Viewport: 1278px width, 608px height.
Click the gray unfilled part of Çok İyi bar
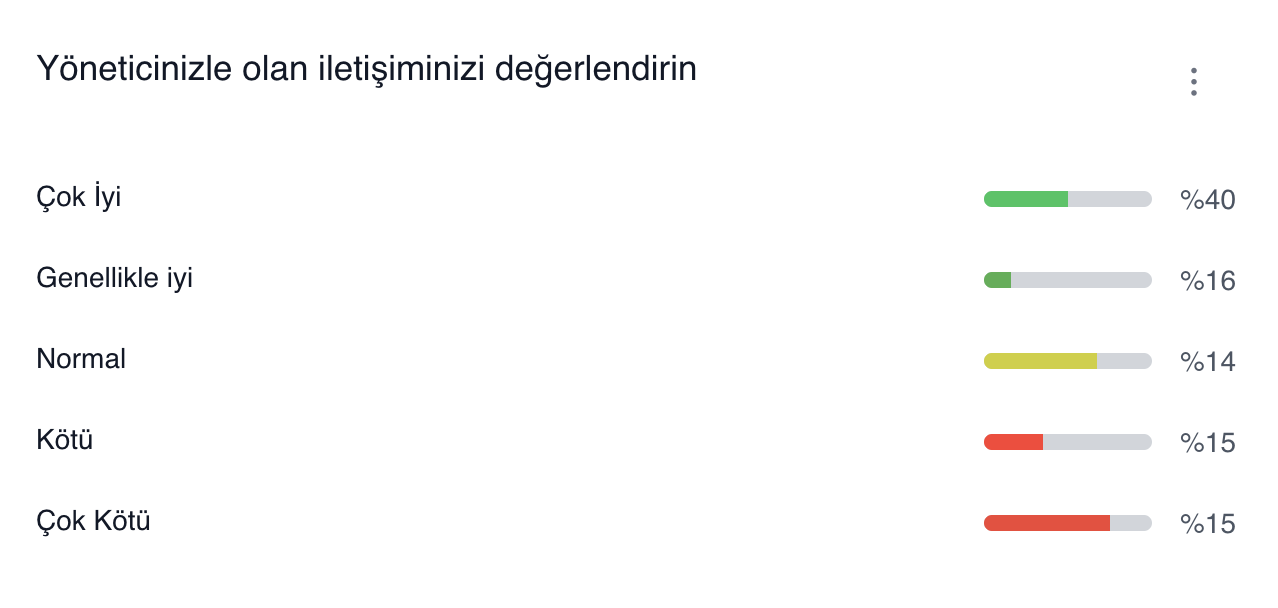[x=1110, y=199]
